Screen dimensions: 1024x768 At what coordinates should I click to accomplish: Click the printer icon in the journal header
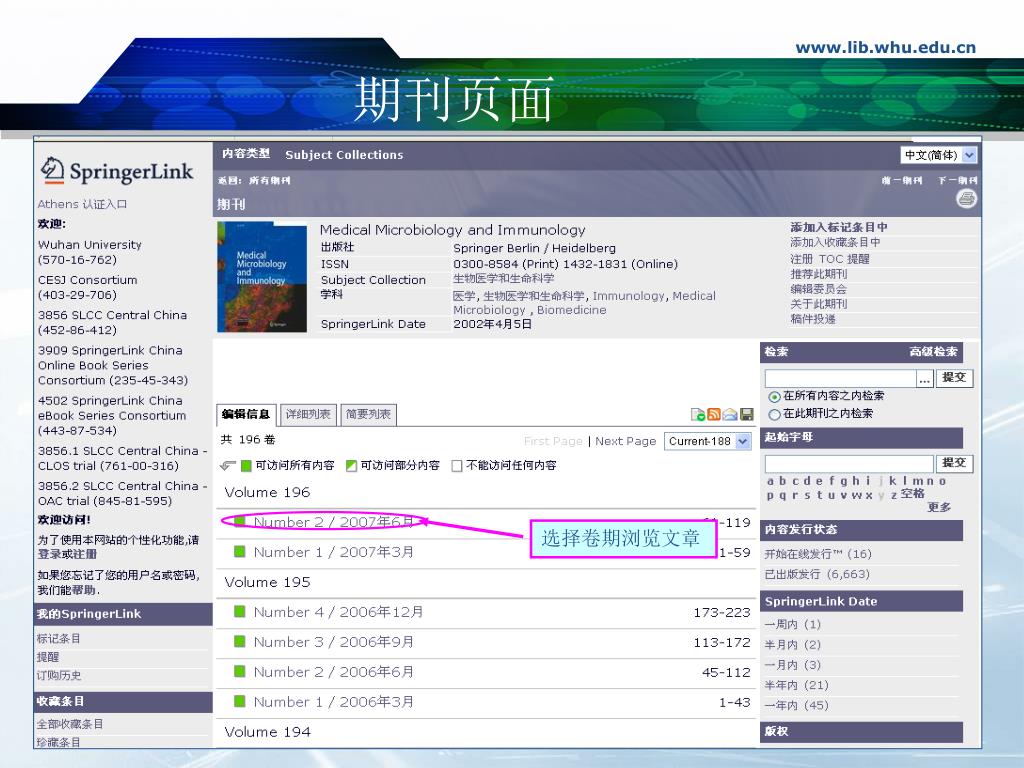tap(966, 199)
